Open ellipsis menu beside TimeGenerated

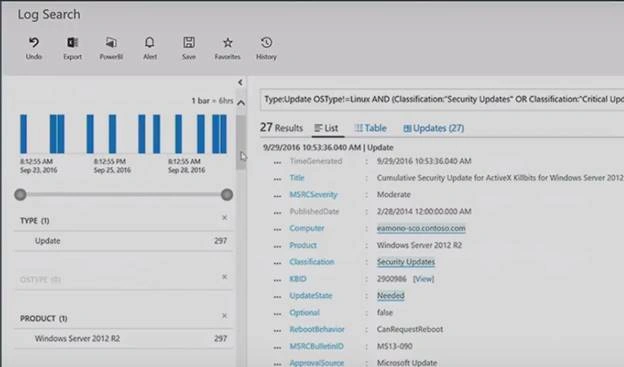pos(277,162)
